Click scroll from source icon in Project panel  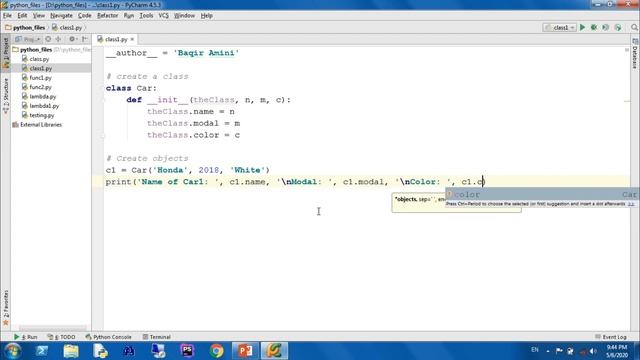pyautogui.click(x=48, y=39)
